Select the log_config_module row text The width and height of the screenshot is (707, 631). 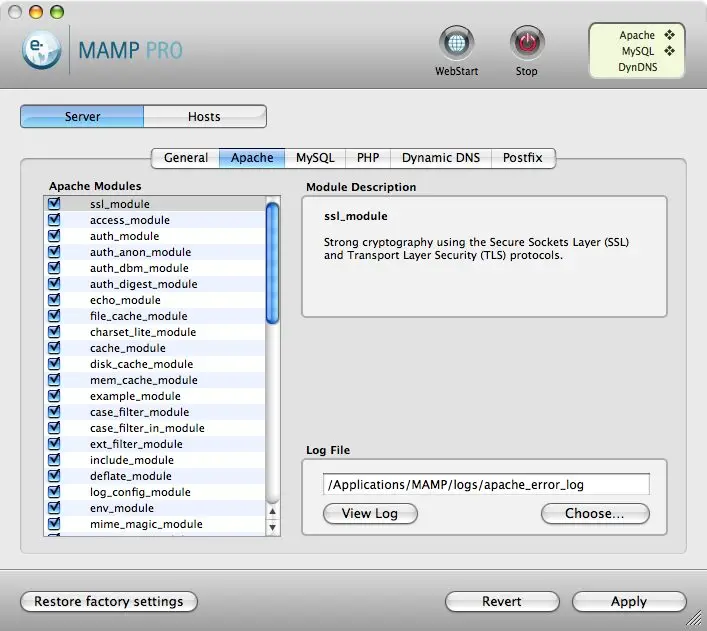tap(140, 492)
